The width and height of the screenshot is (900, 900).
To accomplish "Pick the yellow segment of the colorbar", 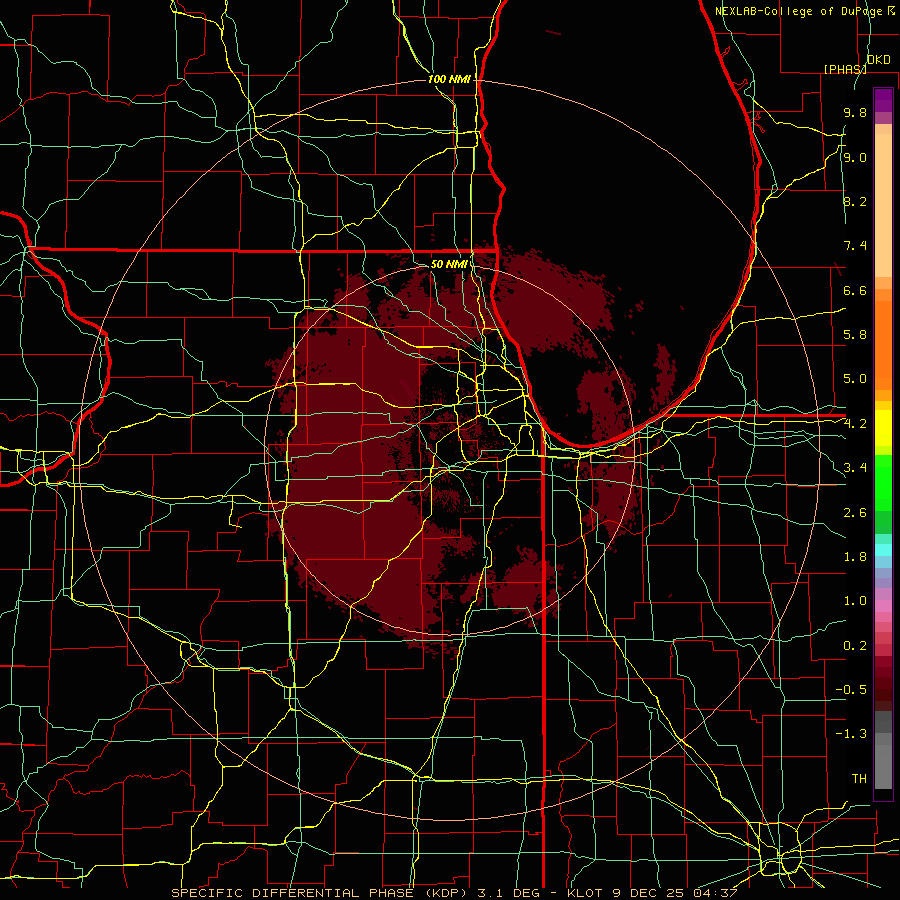I will tap(883, 428).
